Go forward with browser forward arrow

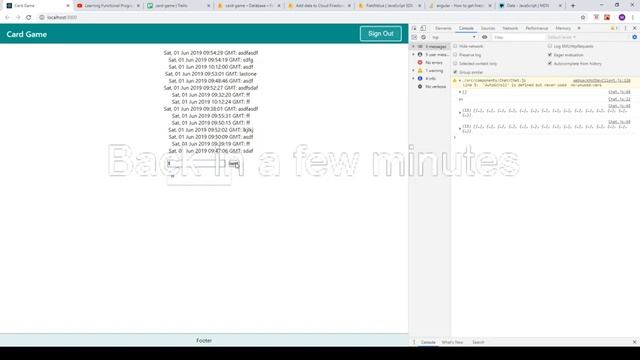18,17
